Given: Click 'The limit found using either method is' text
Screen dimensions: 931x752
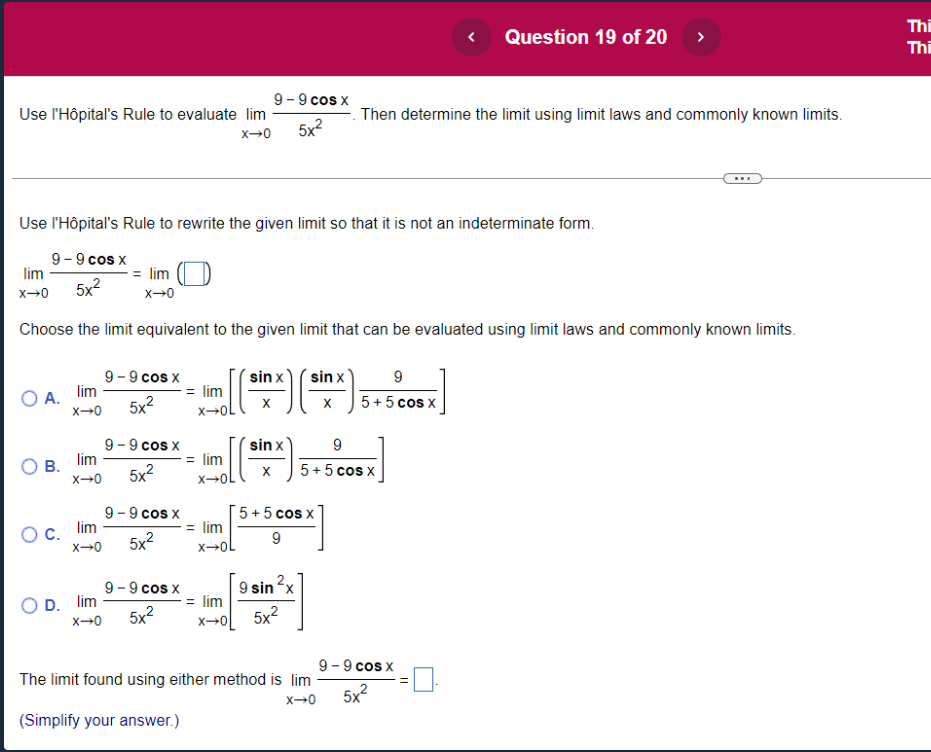Looking at the screenshot, I should (150, 680).
